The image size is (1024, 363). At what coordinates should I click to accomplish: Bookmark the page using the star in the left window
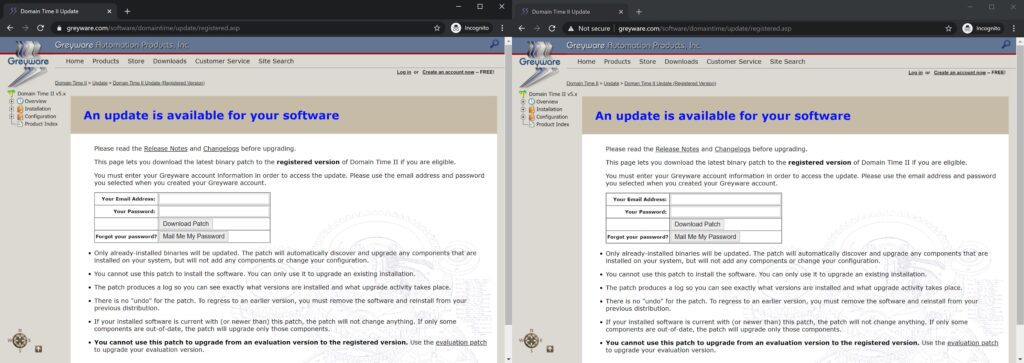(437, 28)
